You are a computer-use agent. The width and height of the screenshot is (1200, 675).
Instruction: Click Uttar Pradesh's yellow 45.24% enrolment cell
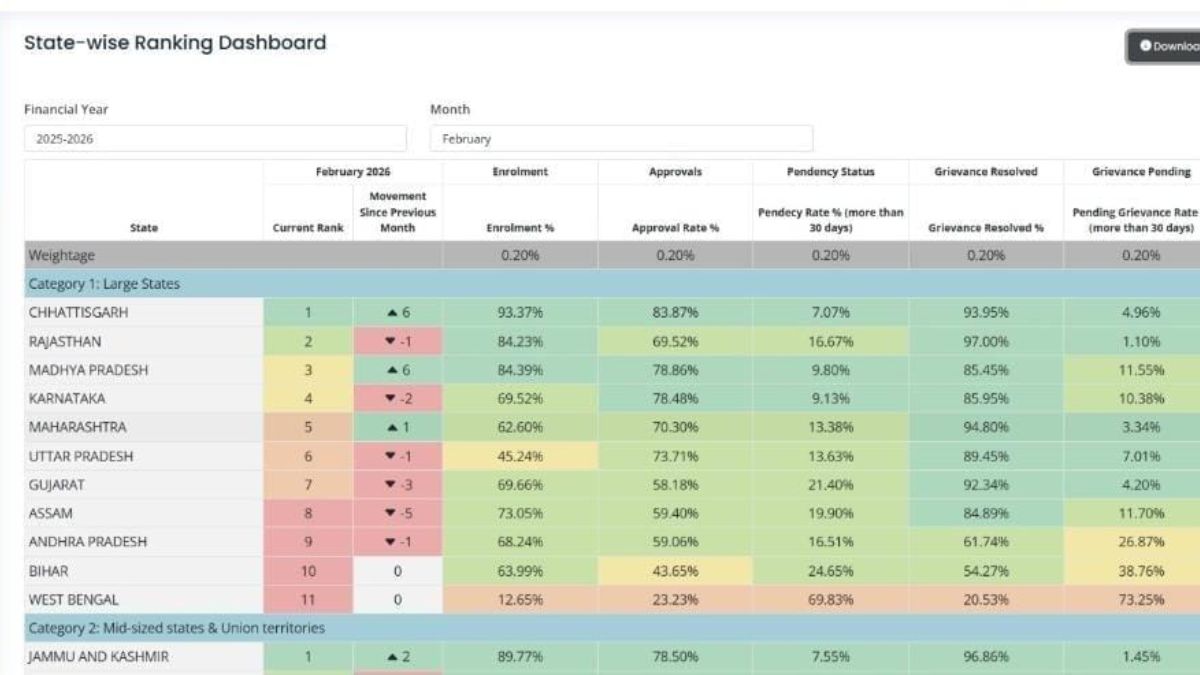click(520, 457)
